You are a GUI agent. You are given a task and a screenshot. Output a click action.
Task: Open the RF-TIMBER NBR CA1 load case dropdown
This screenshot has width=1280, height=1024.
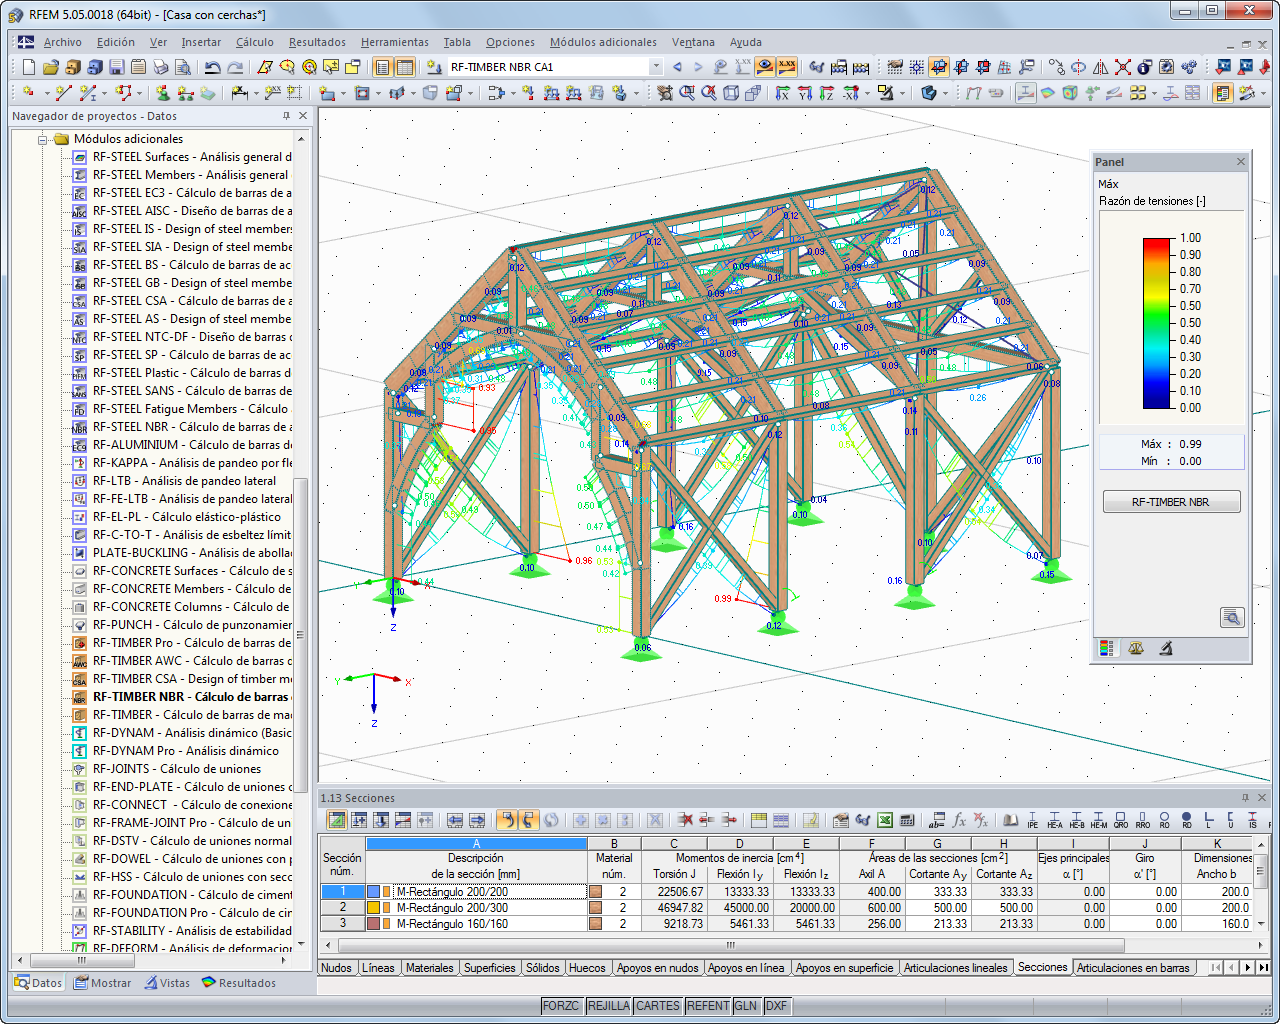[656, 67]
